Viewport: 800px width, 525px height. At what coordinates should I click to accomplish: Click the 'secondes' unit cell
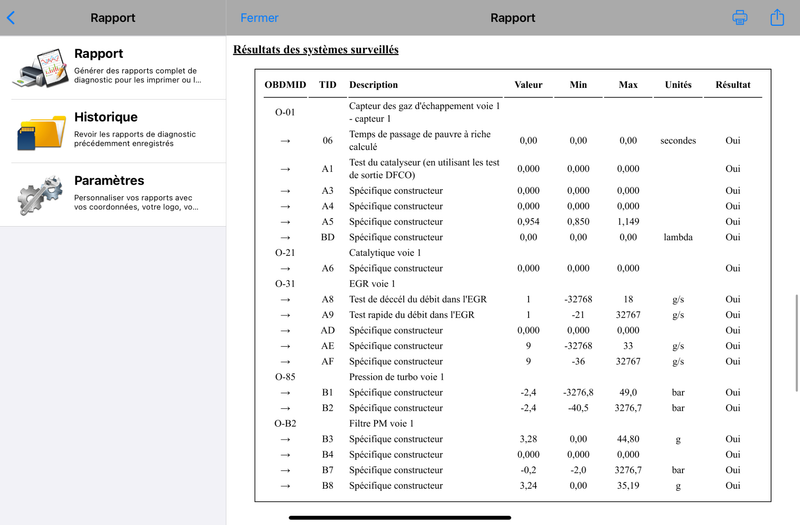[x=678, y=140]
